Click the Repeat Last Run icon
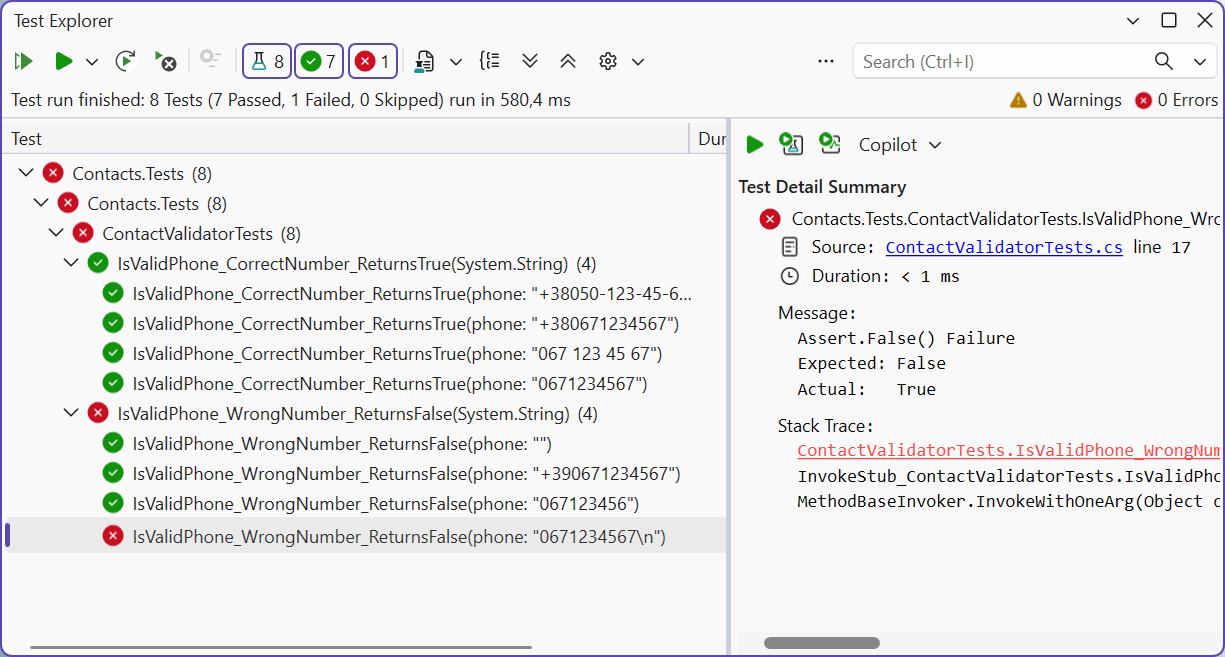 pos(125,62)
